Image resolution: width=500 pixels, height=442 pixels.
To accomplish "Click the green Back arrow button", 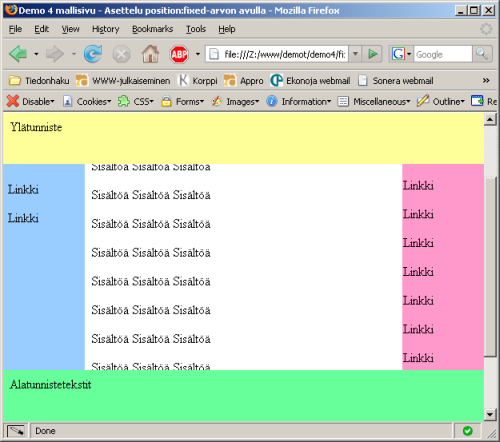I will point(18,54).
